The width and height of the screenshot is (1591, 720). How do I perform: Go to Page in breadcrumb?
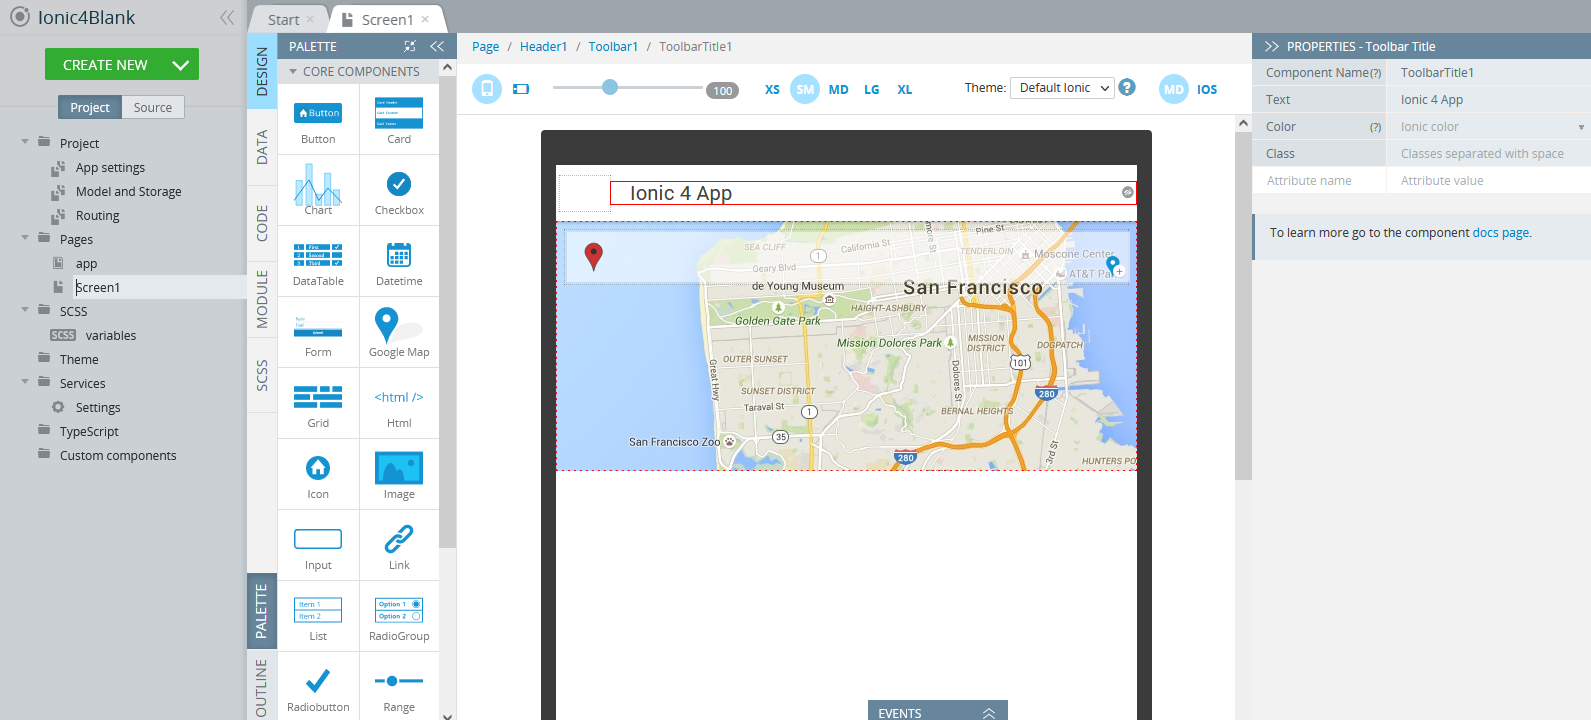tap(485, 47)
